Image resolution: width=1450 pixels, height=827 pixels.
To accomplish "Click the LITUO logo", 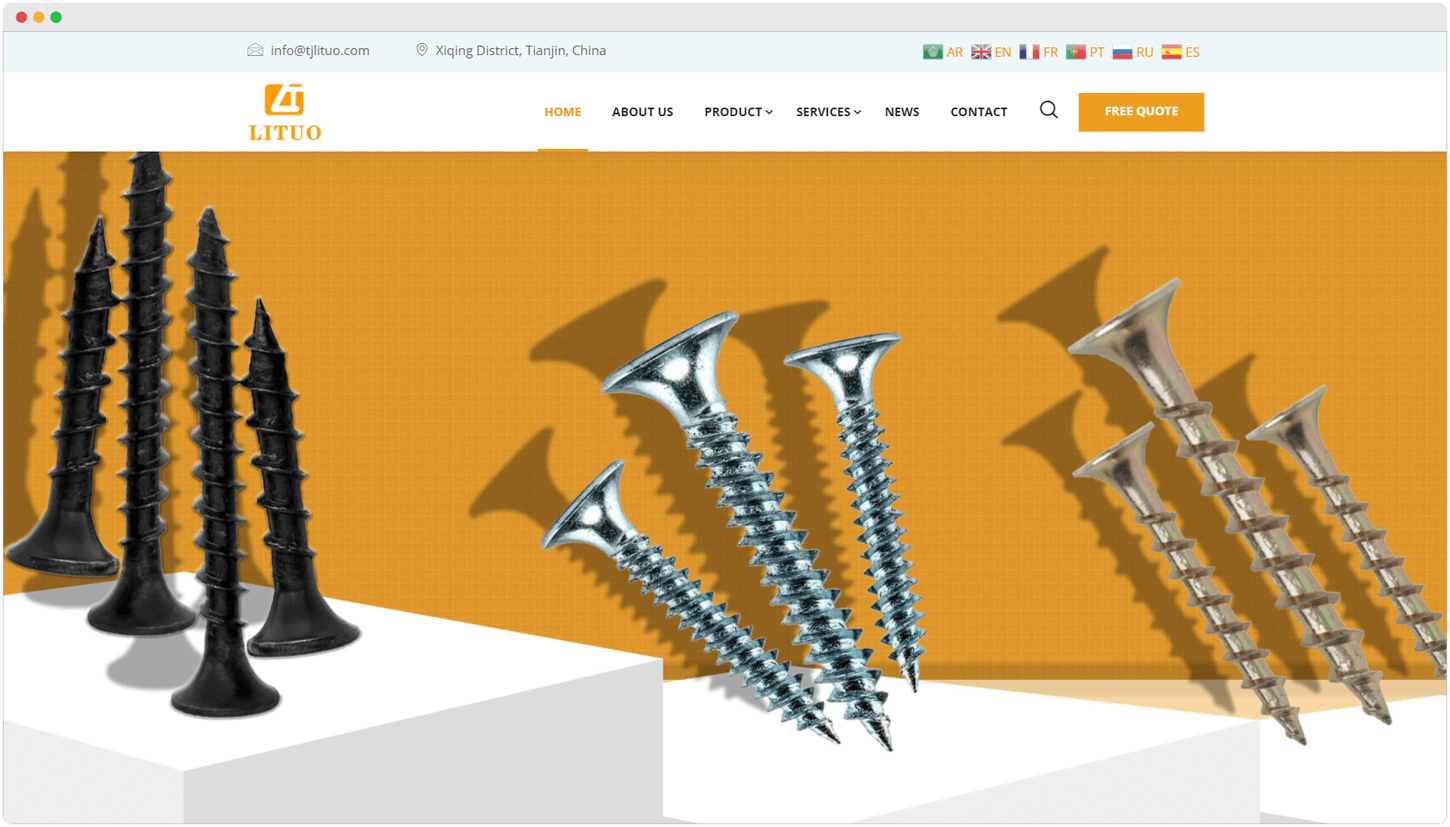I will (285, 112).
